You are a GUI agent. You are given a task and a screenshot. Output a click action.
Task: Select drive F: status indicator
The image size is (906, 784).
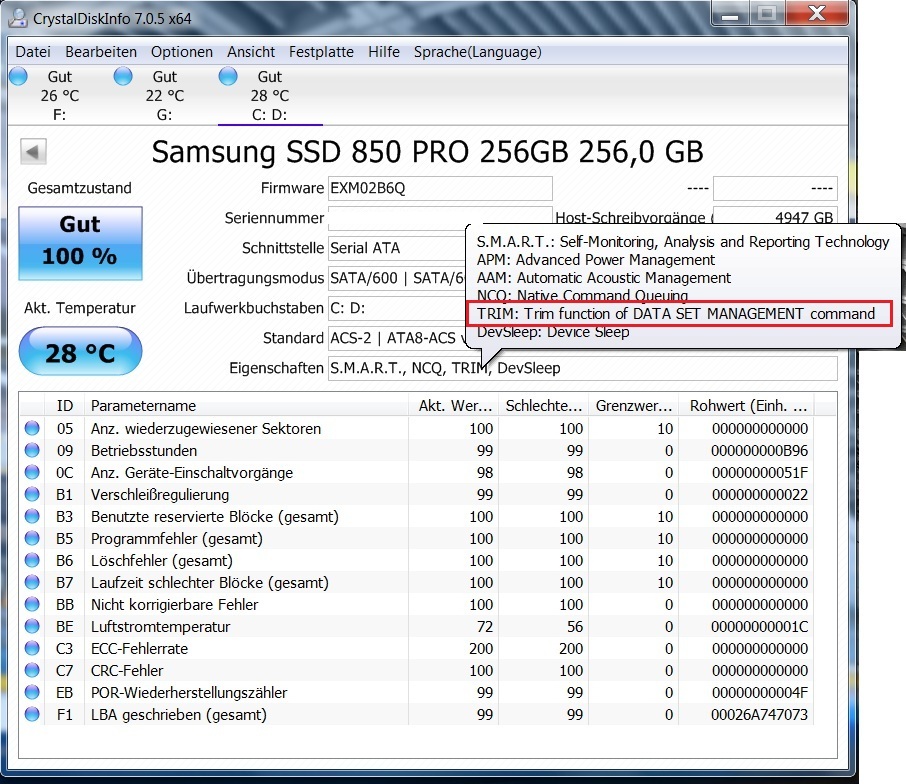(18, 76)
